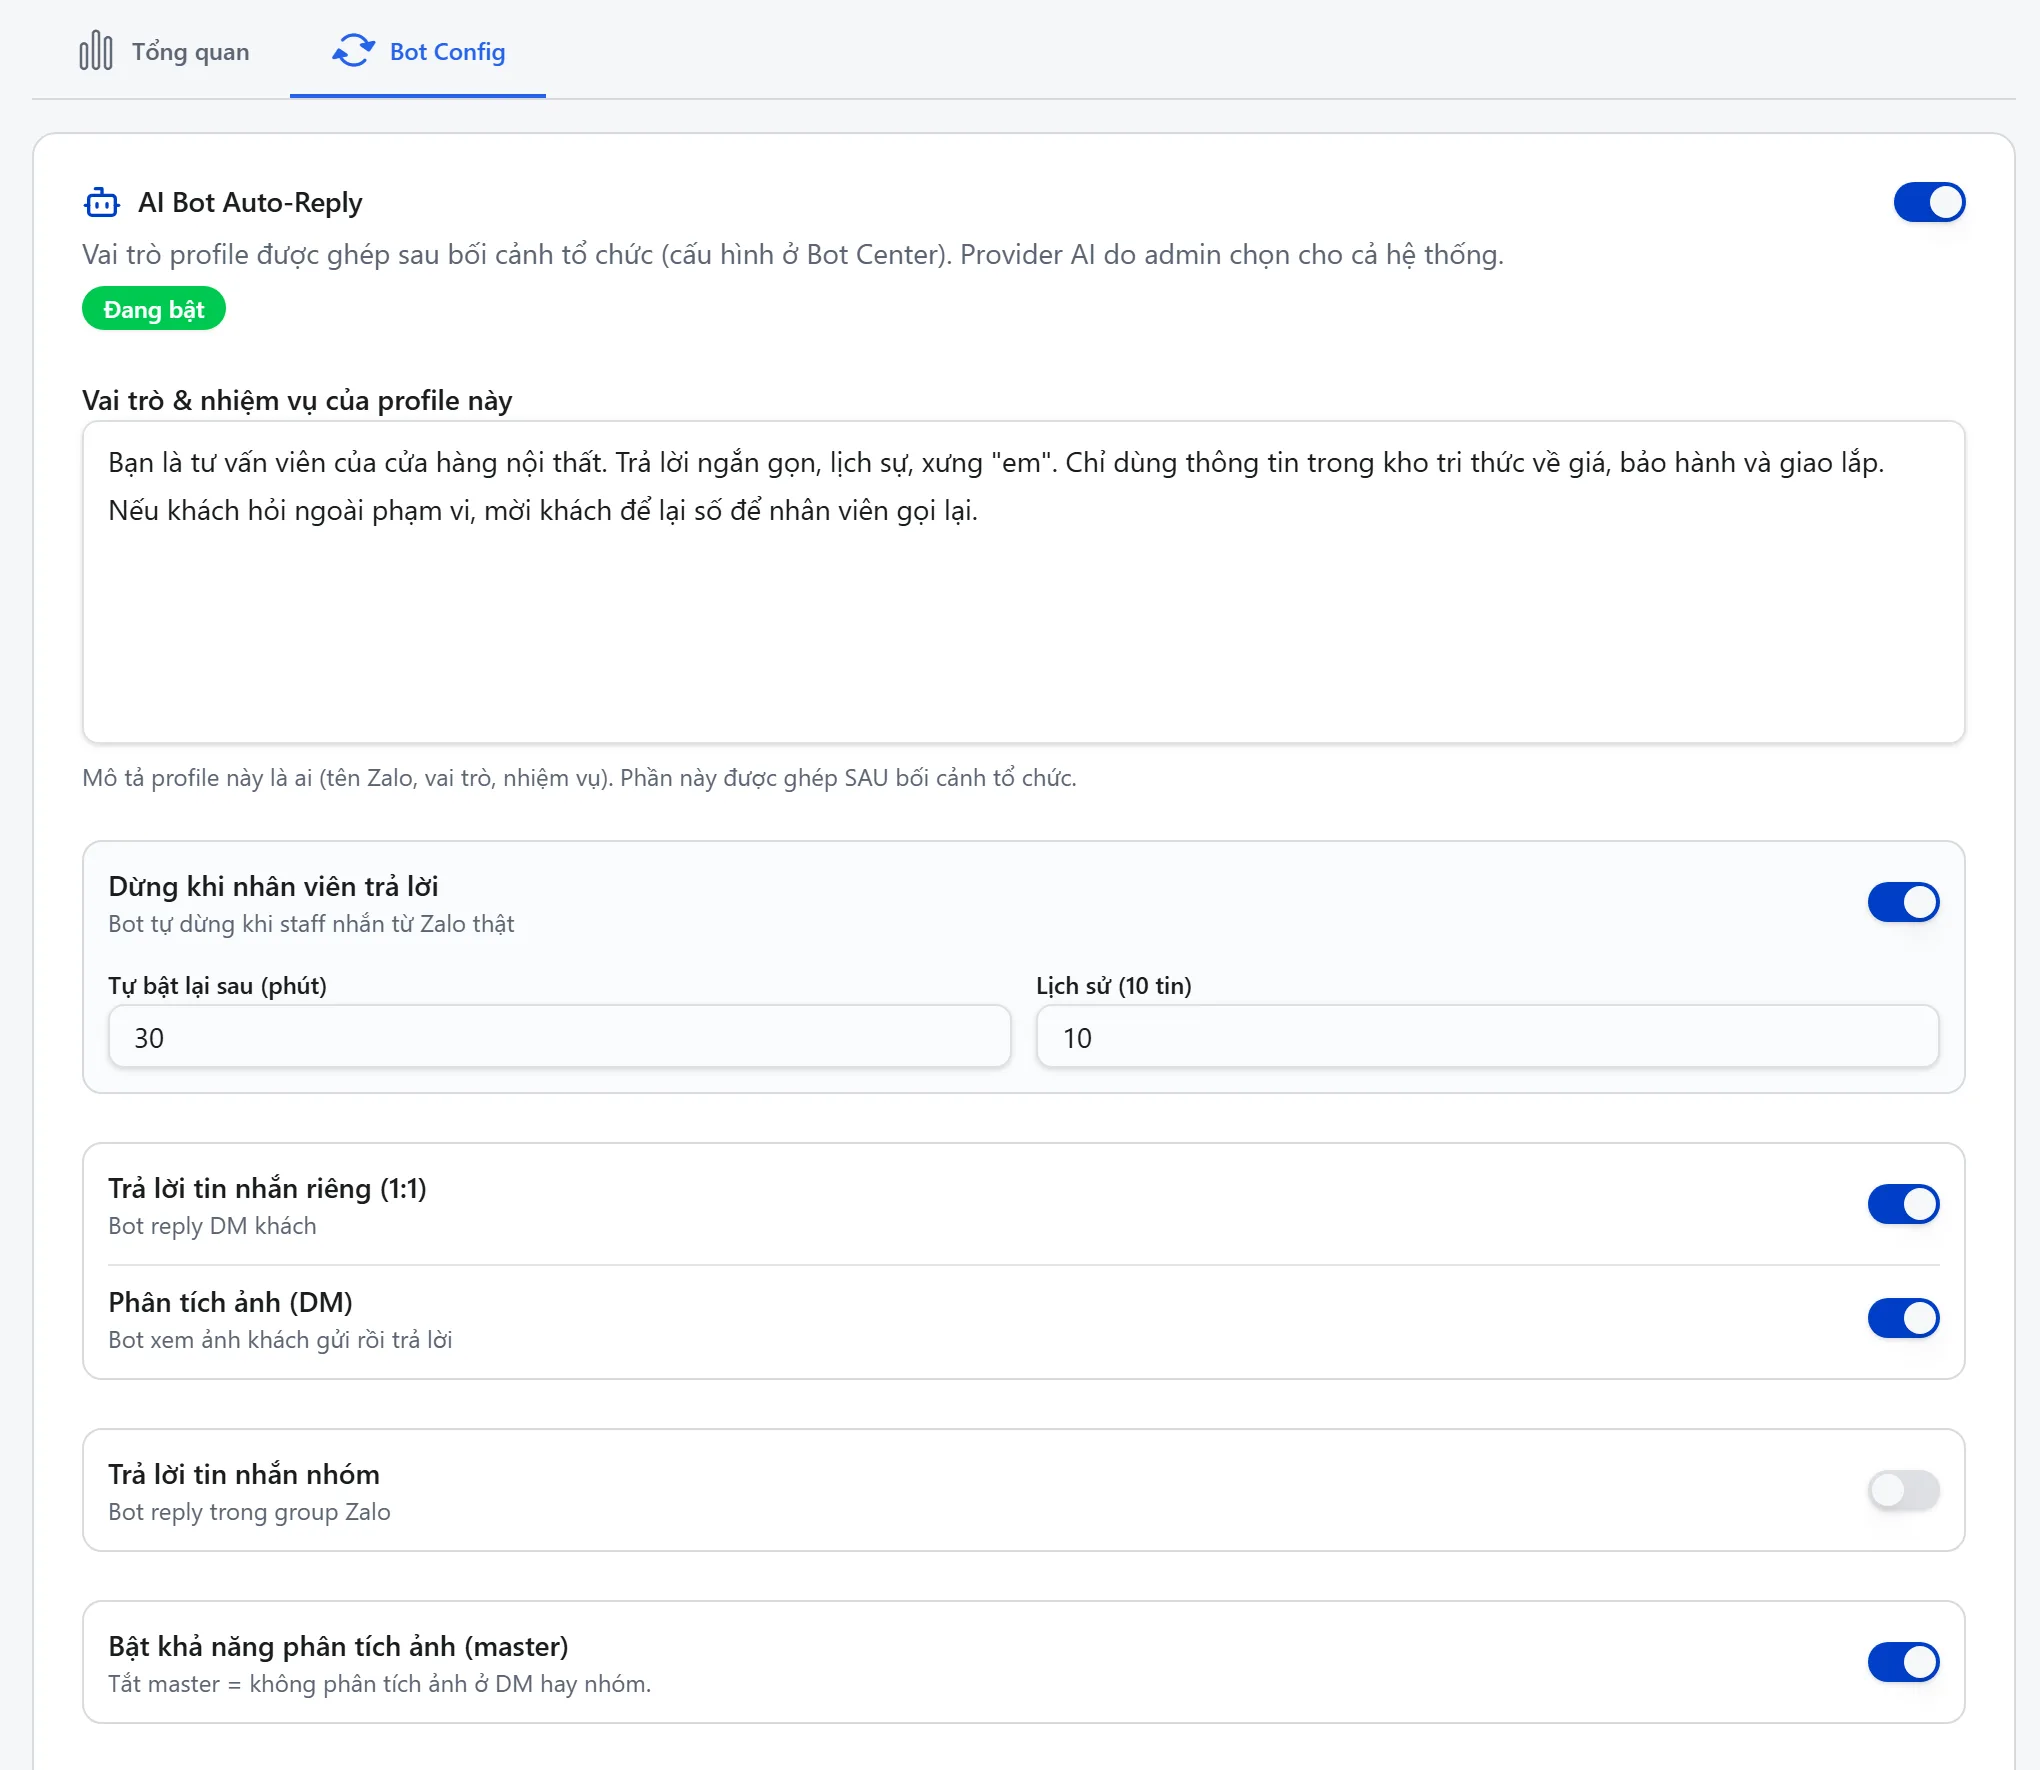
Task: Click the Phân tích ảnh (DM) title
Action: tap(230, 1303)
